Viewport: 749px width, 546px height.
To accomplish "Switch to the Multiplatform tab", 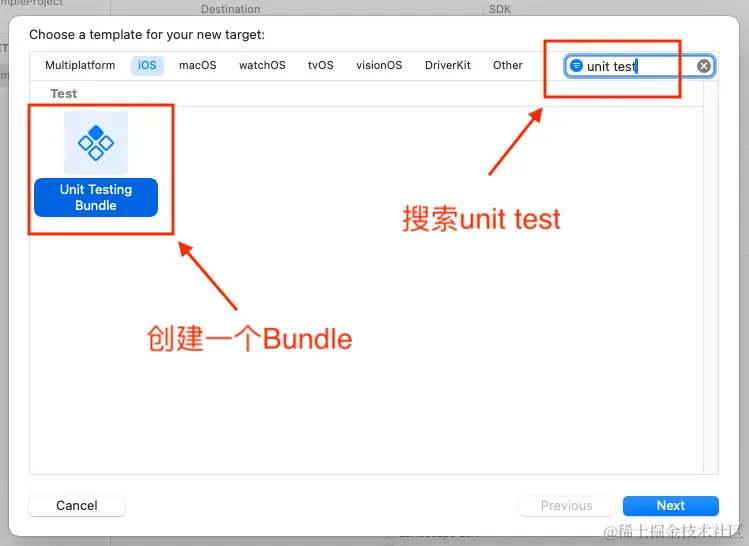I will pos(80,65).
